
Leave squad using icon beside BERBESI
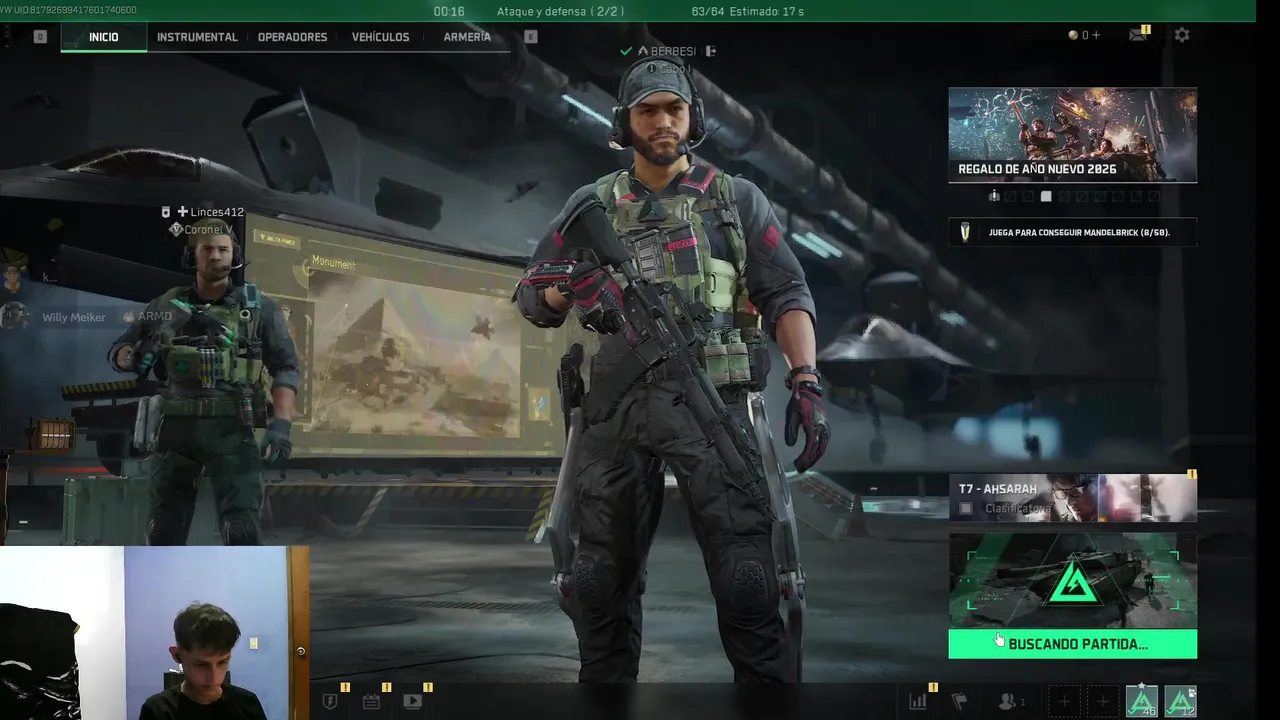coord(710,51)
